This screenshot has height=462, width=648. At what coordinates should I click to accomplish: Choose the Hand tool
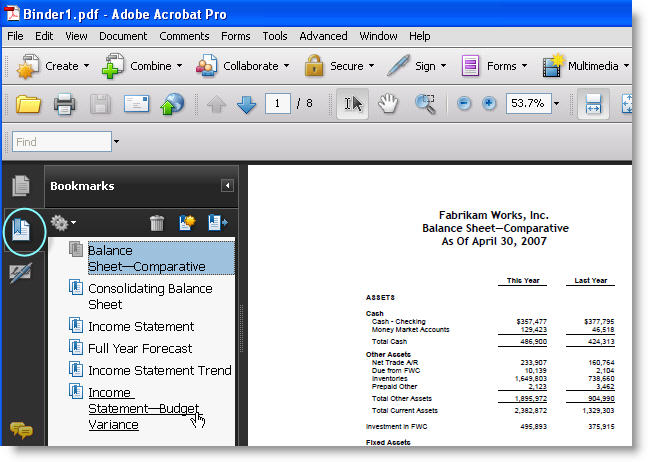coord(388,104)
